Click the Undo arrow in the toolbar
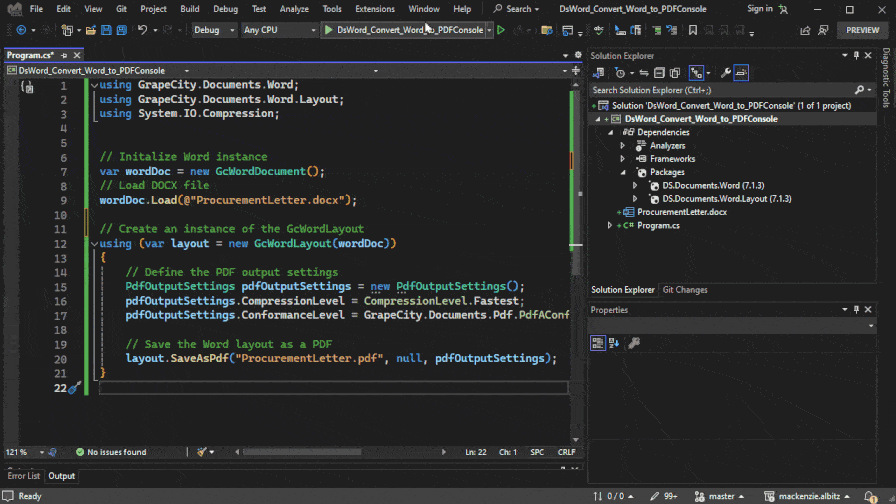The height and width of the screenshot is (504, 896). pos(143,30)
